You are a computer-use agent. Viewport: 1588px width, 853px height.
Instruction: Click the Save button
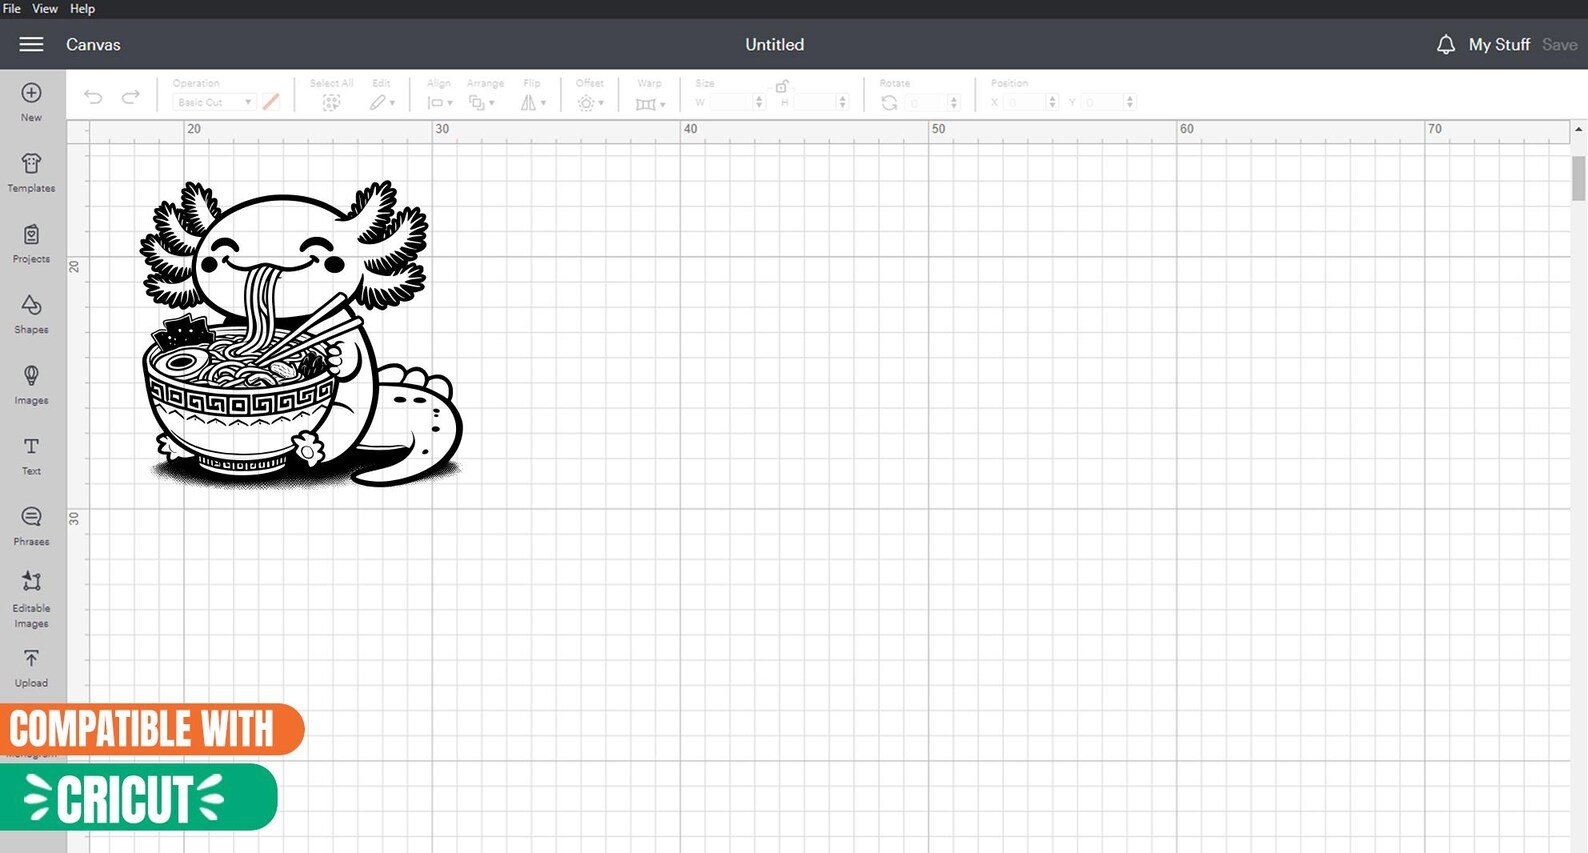click(1559, 44)
